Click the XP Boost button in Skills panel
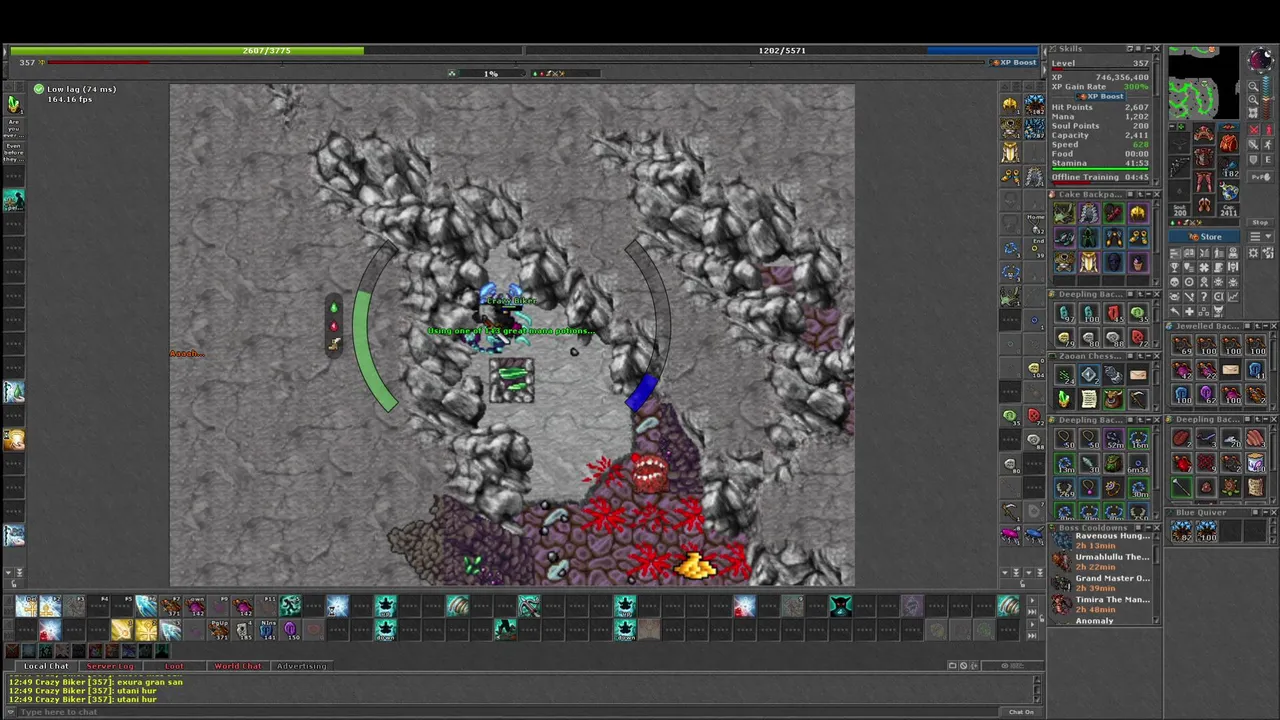1280x720 pixels. tap(1101, 96)
